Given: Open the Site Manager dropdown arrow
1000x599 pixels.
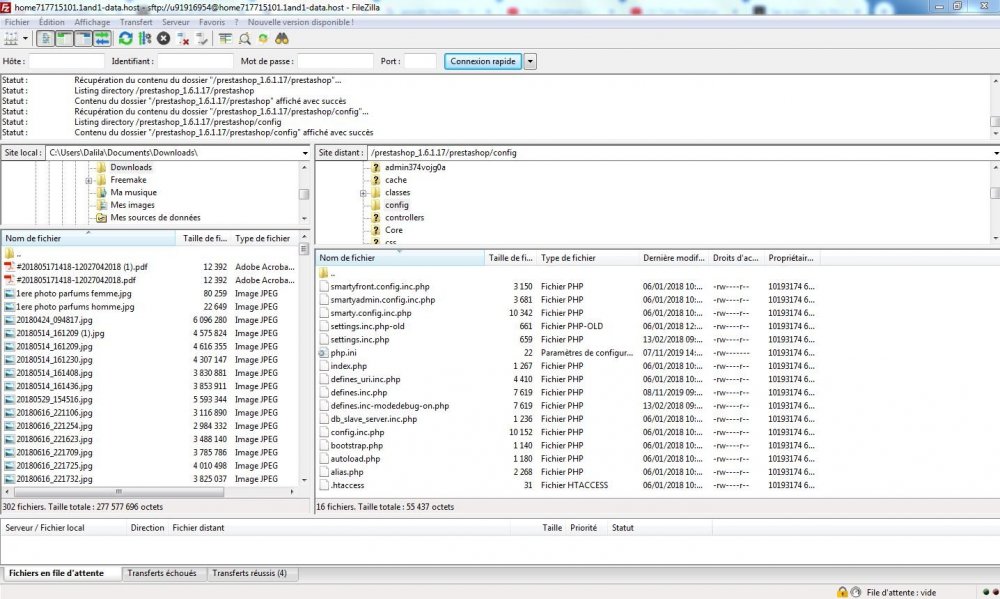Looking at the screenshot, I should click(26, 38).
